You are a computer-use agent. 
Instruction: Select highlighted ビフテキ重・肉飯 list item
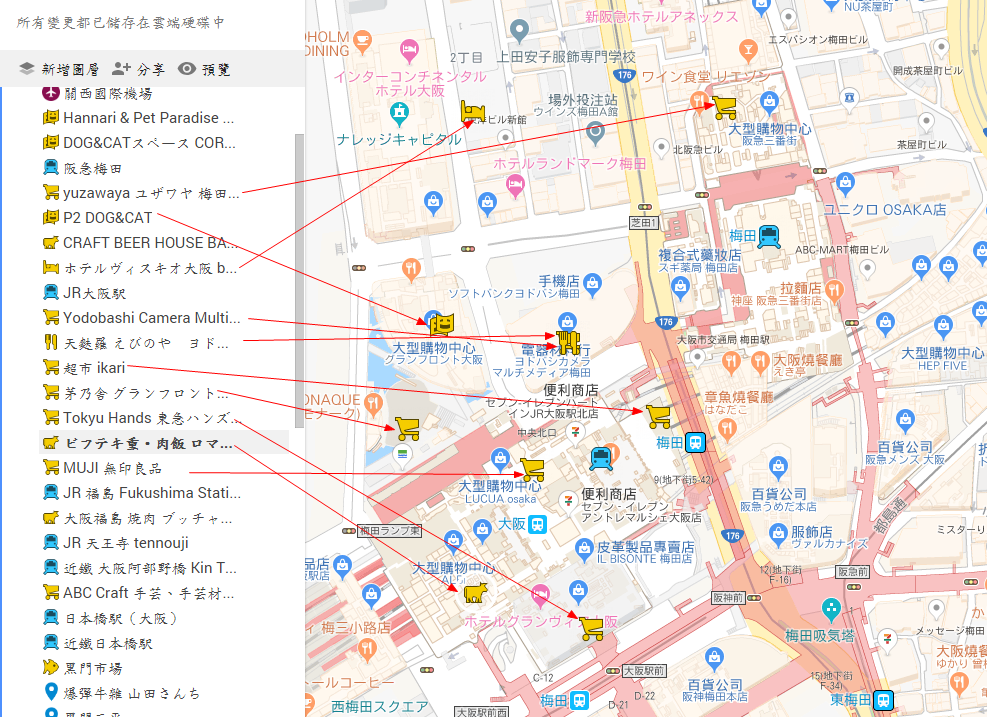click(164, 443)
